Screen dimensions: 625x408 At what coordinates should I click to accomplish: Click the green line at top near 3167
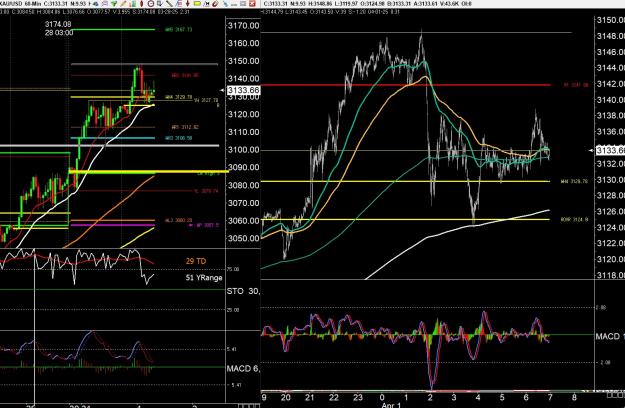(x=112, y=29)
